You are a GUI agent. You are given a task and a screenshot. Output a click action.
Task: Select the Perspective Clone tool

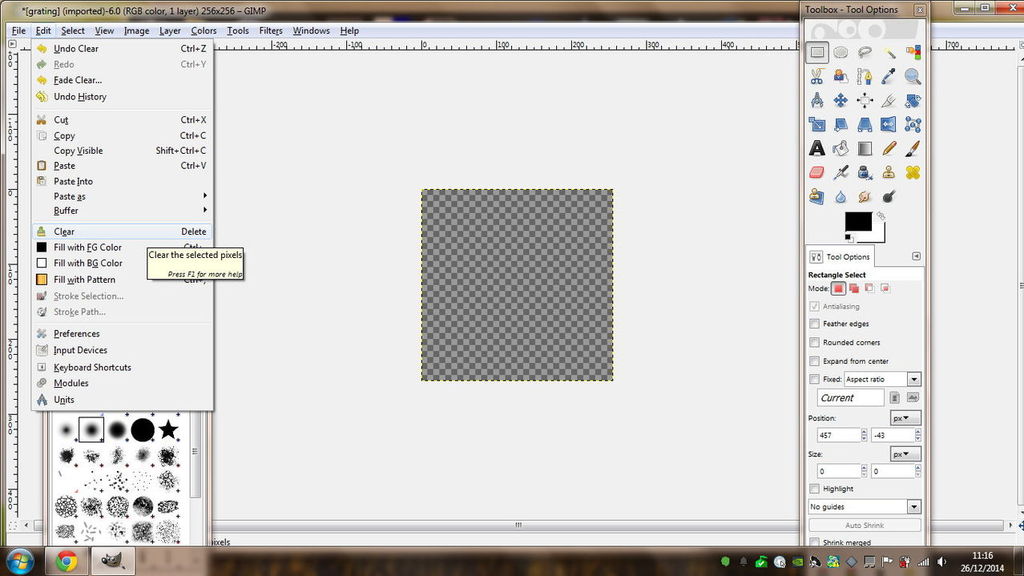pos(817,197)
